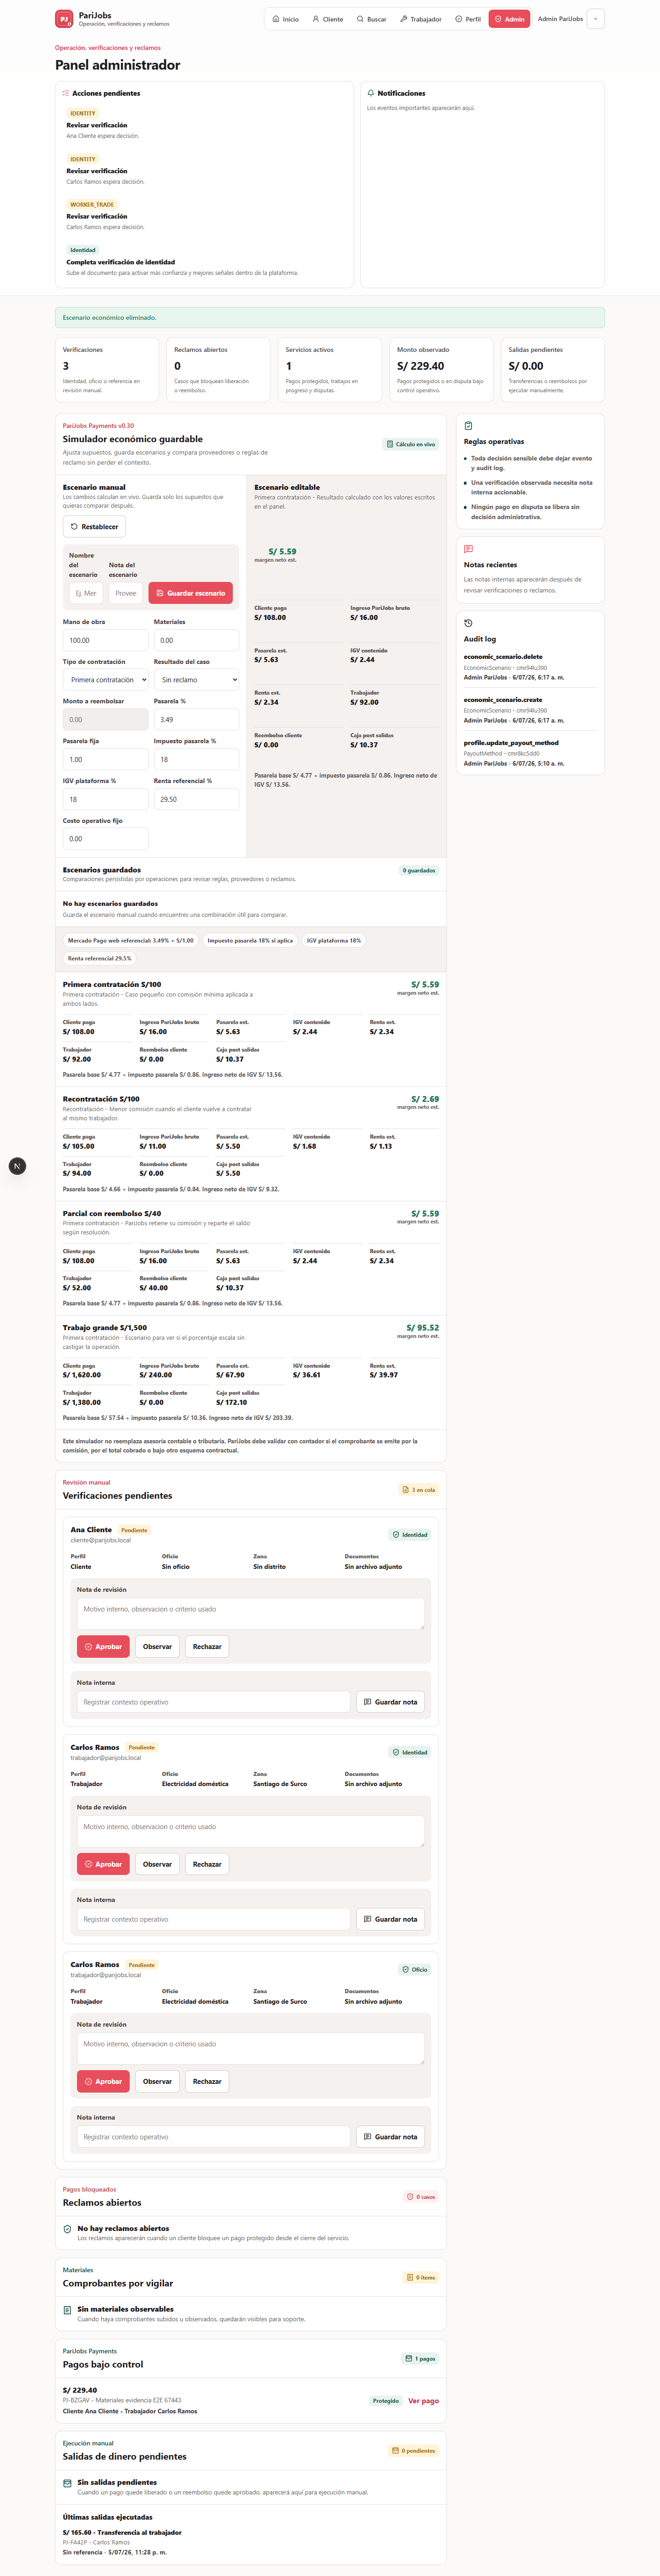Click the Notificaciones bell icon
The width and height of the screenshot is (660, 2576).
(371, 93)
